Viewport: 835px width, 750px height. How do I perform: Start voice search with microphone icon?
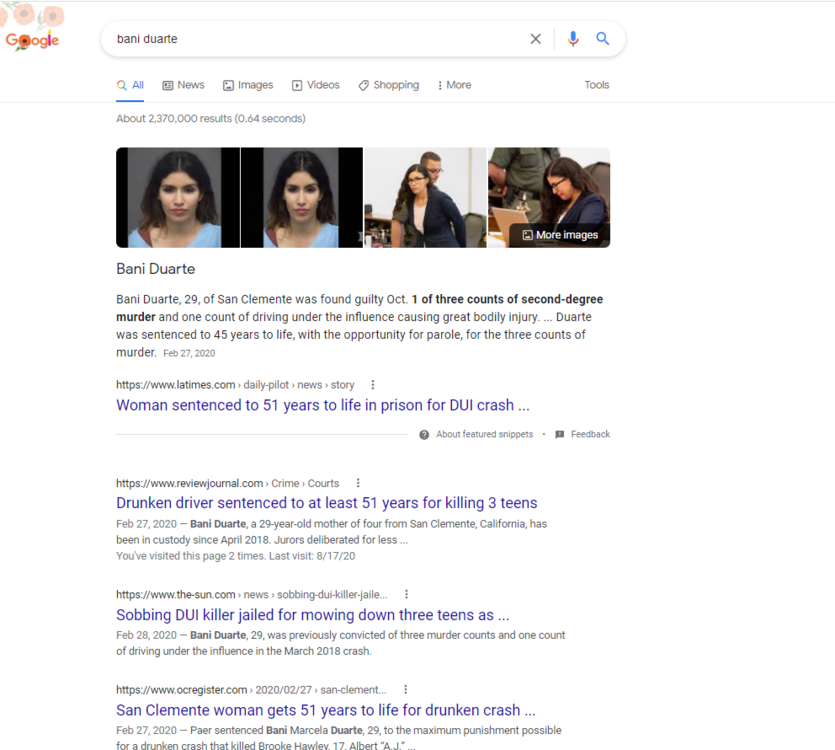pos(572,39)
